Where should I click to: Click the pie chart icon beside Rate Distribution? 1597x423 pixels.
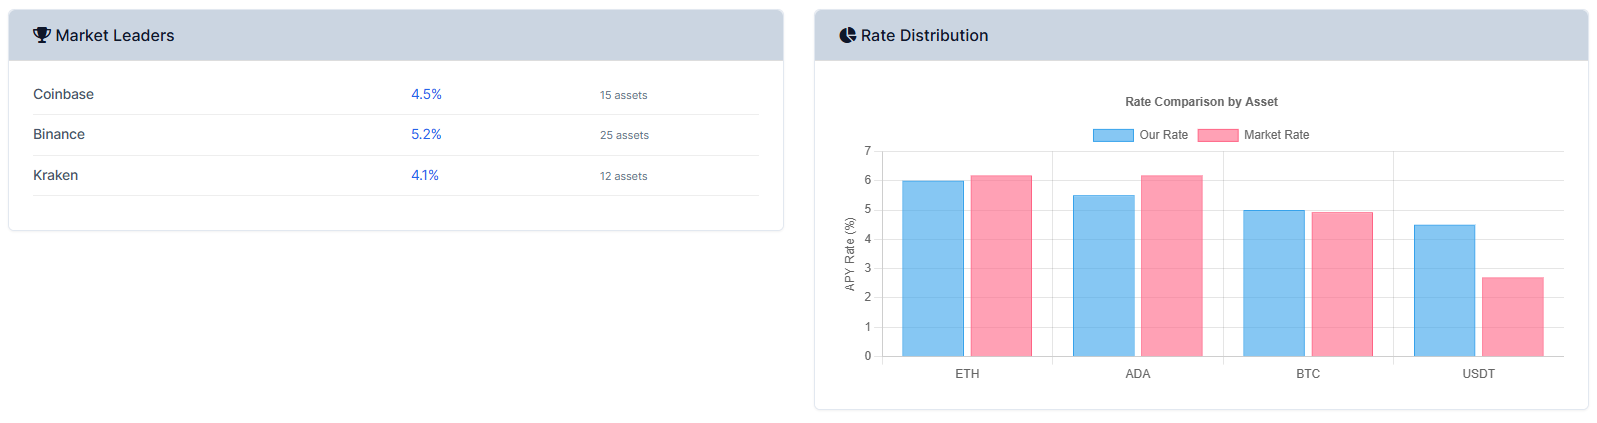[848, 35]
